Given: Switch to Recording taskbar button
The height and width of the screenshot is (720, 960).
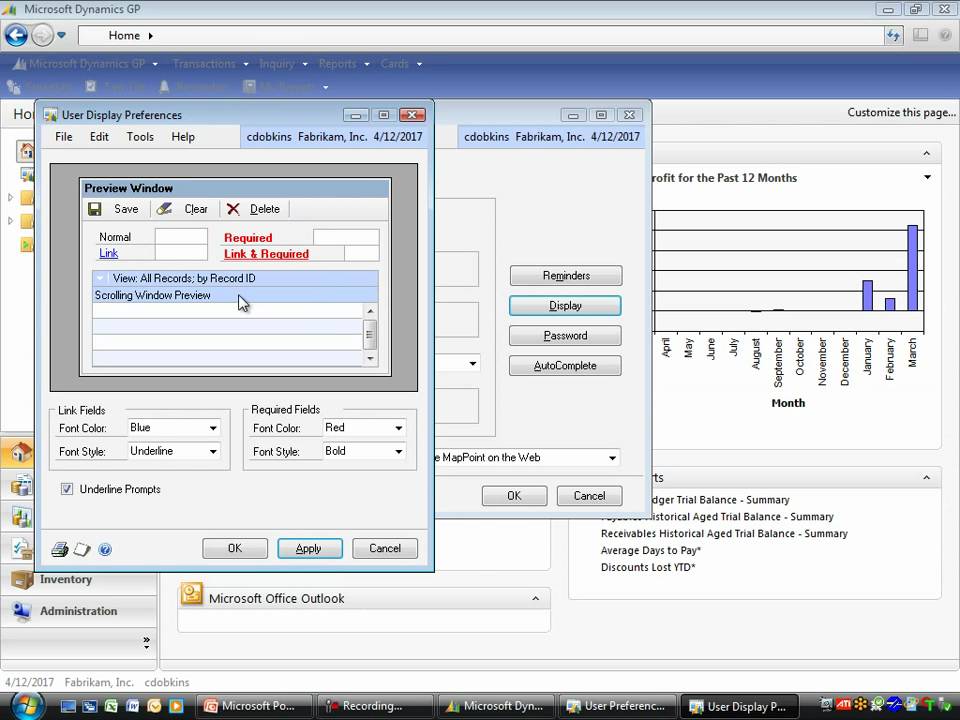Looking at the screenshot, I should (x=374, y=706).
